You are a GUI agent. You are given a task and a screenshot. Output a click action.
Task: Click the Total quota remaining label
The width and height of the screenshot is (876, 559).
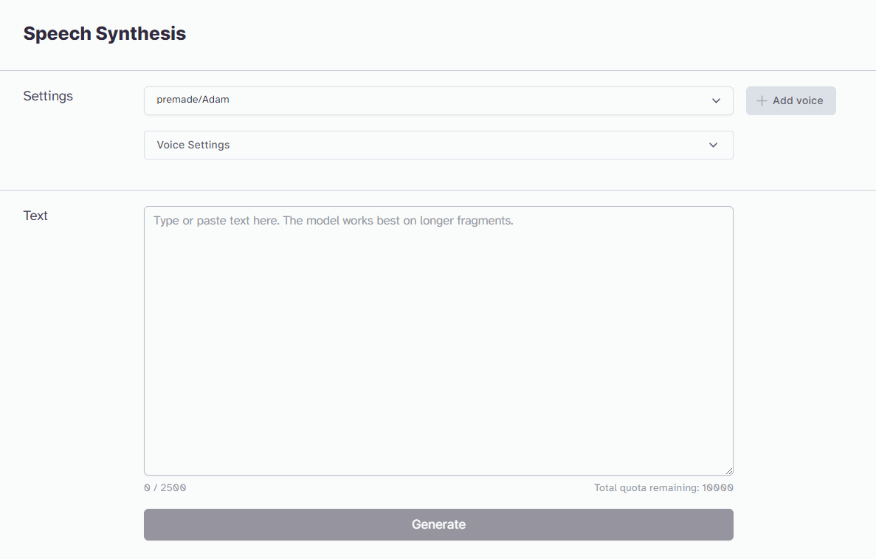646,488
